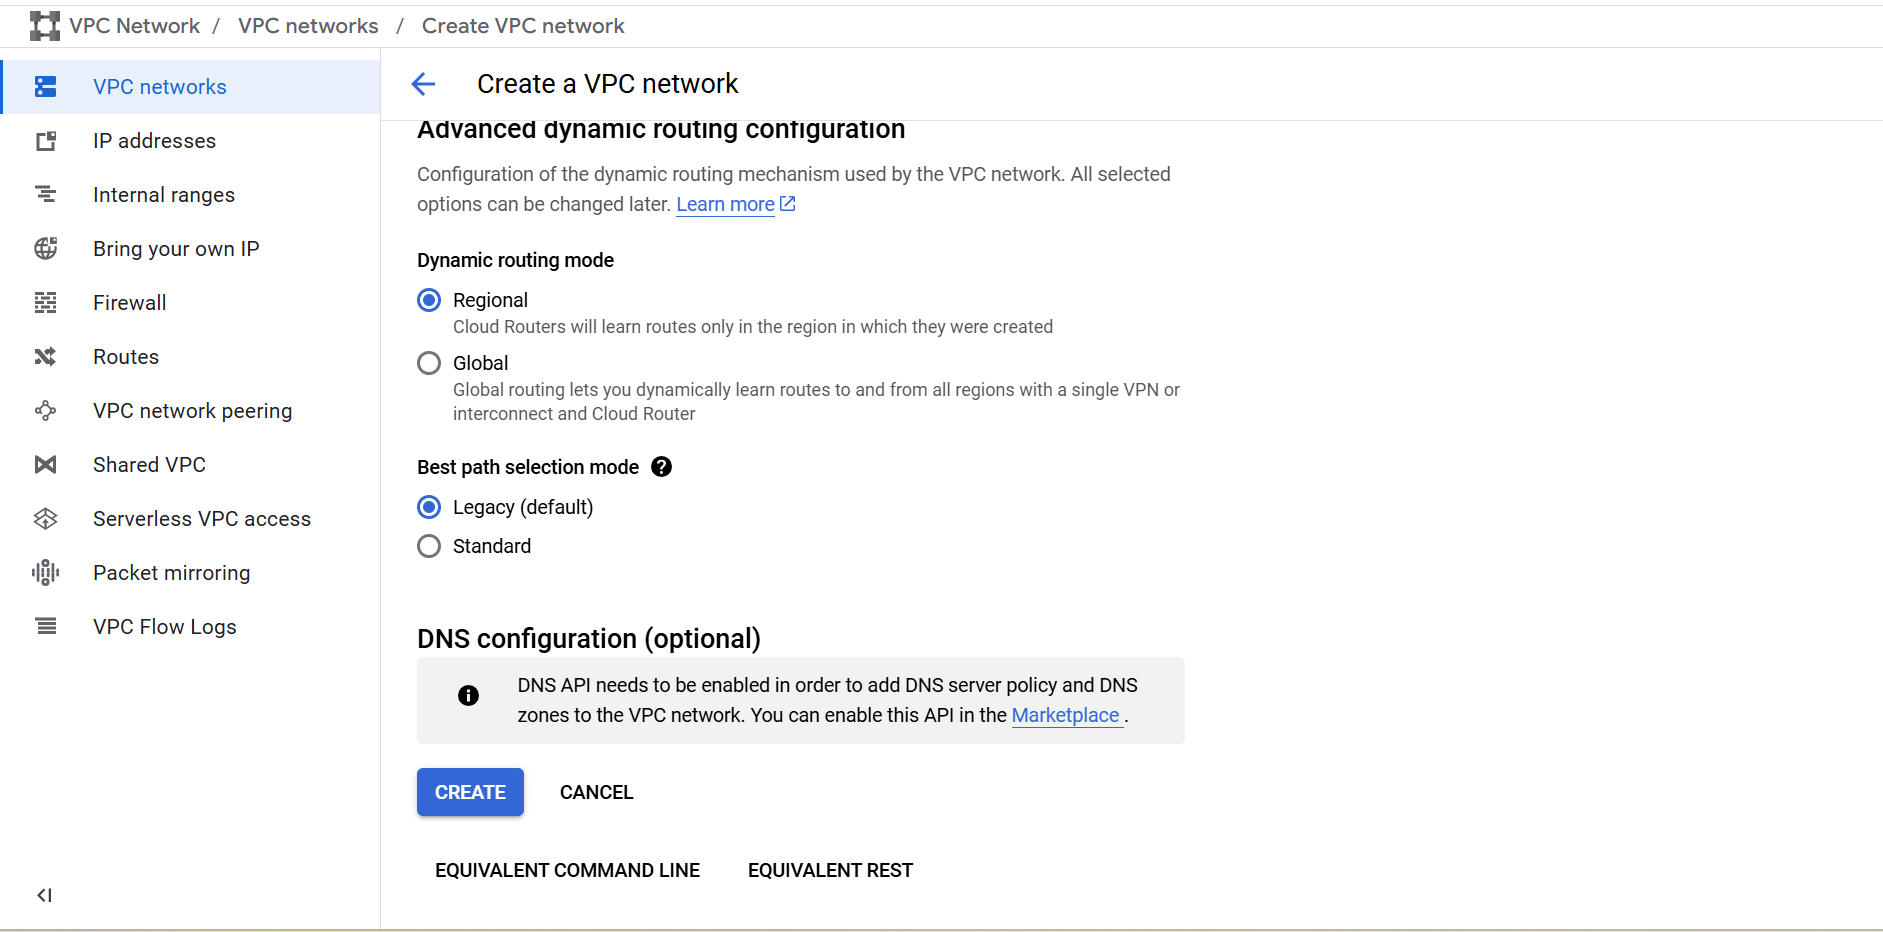Click the VPC networks breadcrumb
The image size is (1883, 932).
coord(308,26)
